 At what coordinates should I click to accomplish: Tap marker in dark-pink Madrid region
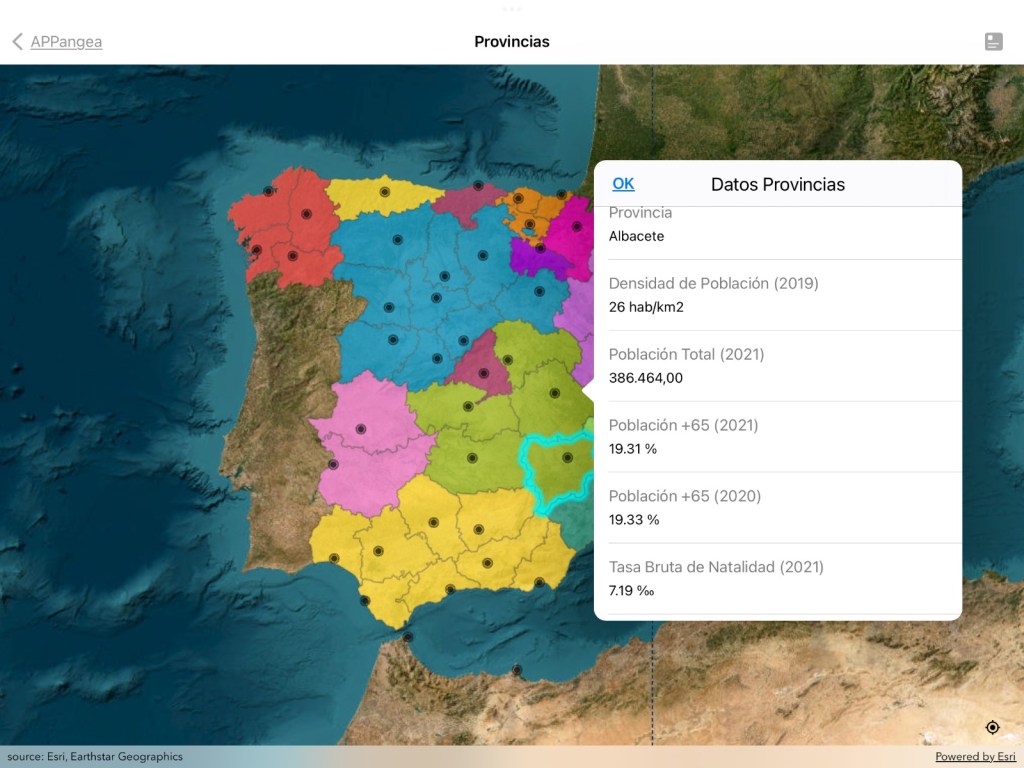click(485, 373)
